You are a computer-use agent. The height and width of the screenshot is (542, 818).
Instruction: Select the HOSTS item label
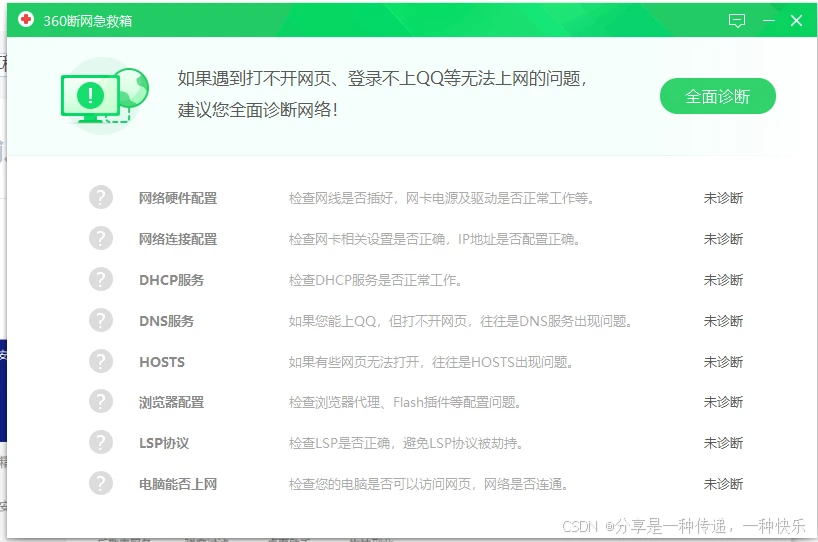(162, 362)
